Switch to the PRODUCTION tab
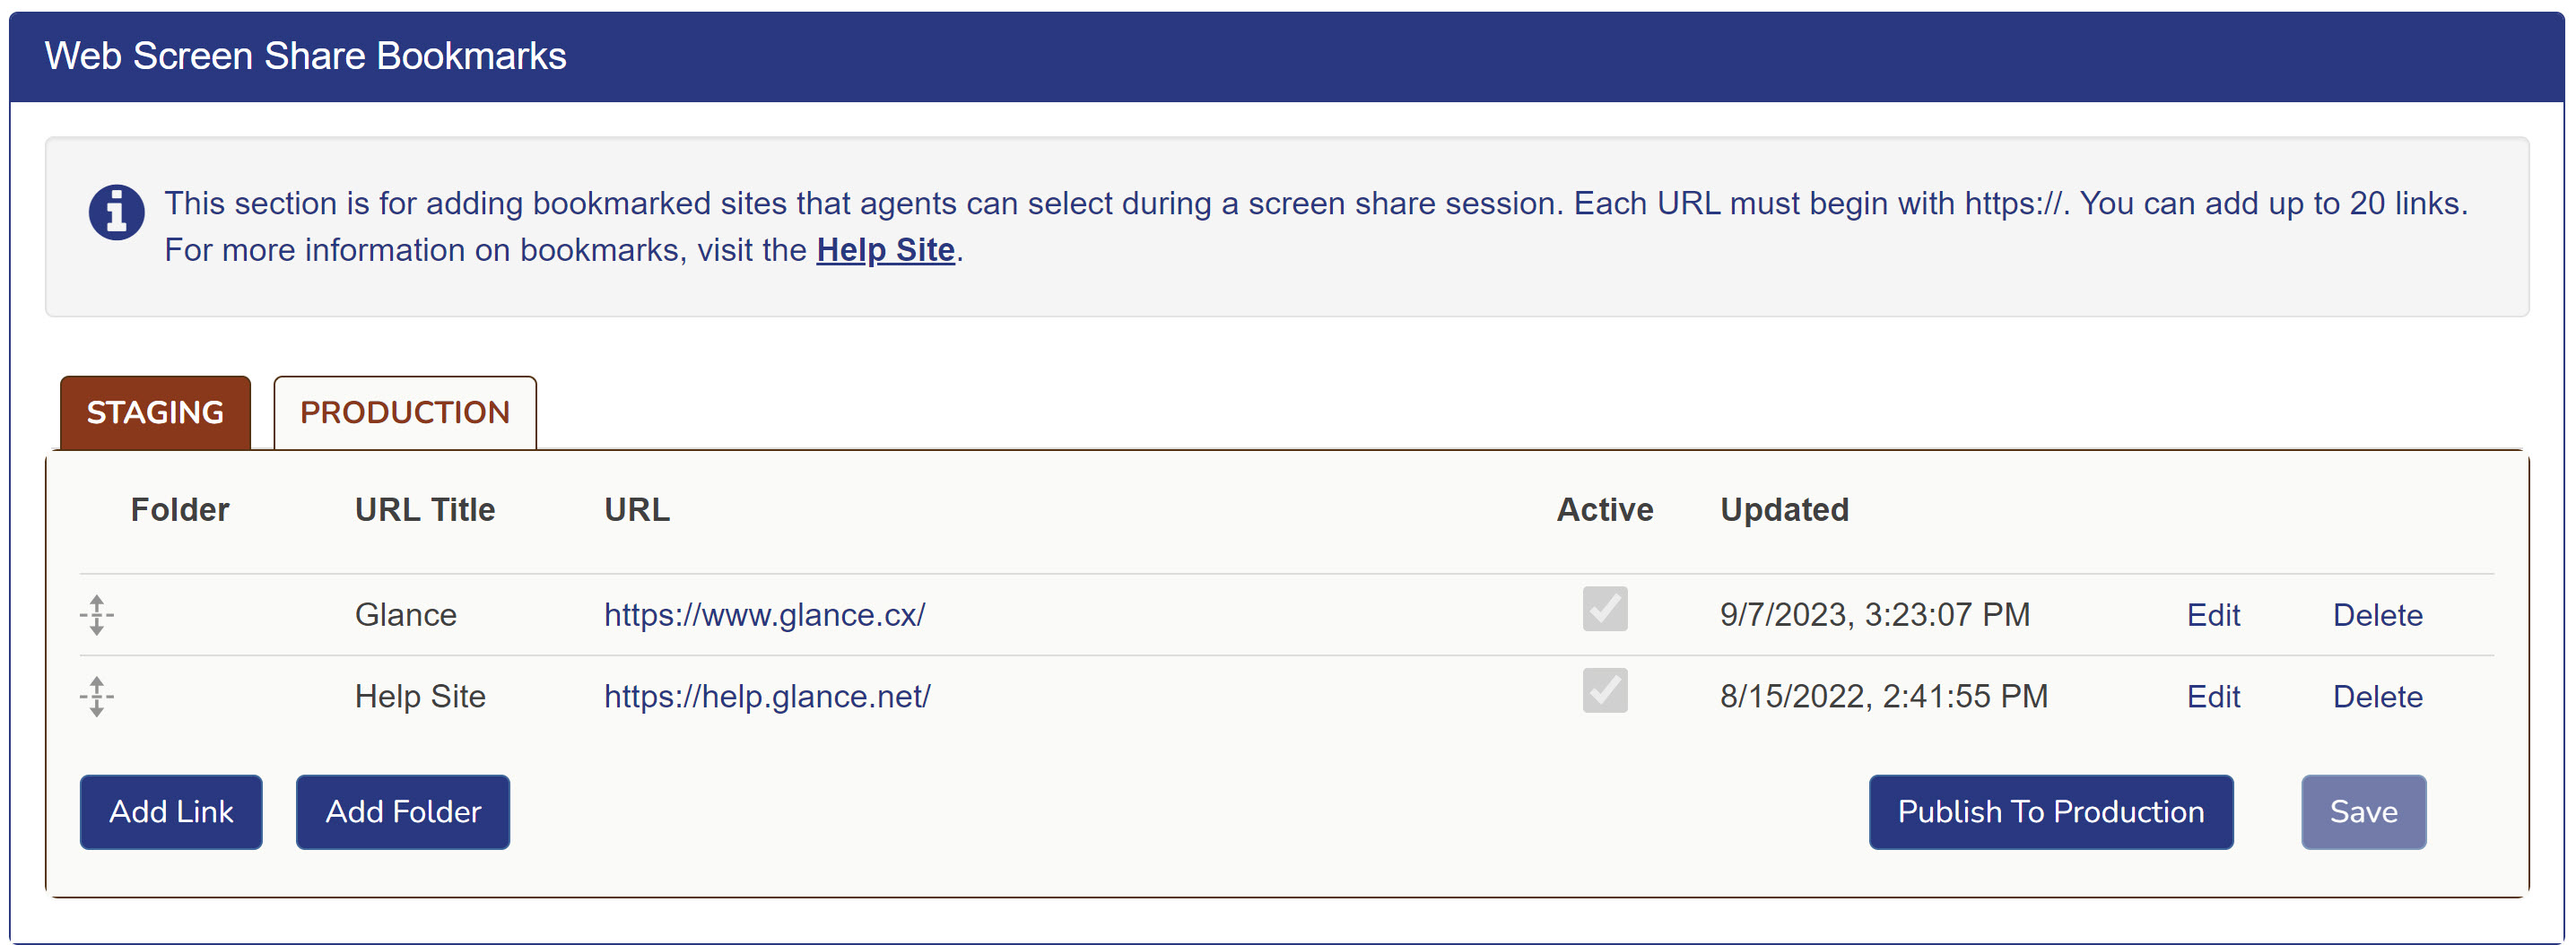 click(x=405, y=413)
